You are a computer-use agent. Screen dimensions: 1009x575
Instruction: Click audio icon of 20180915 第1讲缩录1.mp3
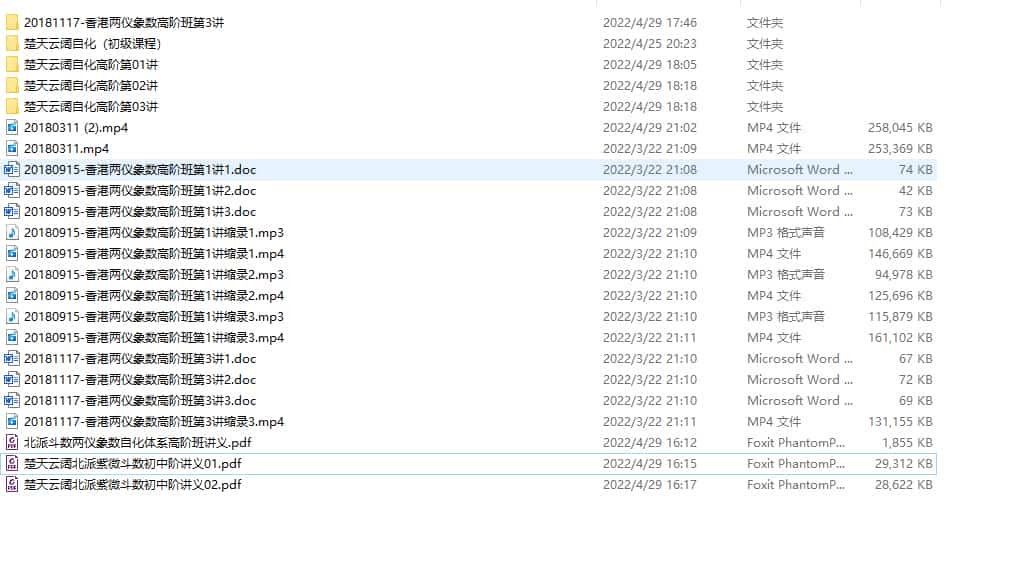point(12,232)
